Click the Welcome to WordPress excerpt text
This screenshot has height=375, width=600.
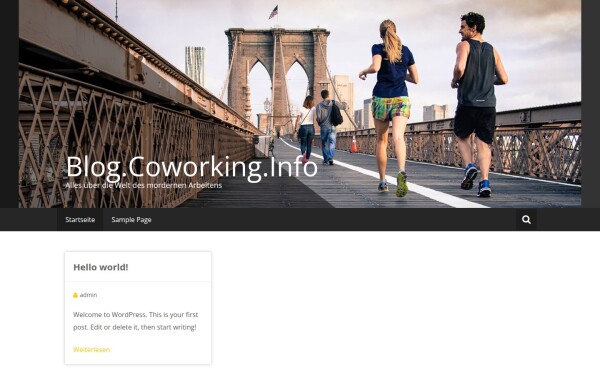pyautogui.click(x=135, y=321)
